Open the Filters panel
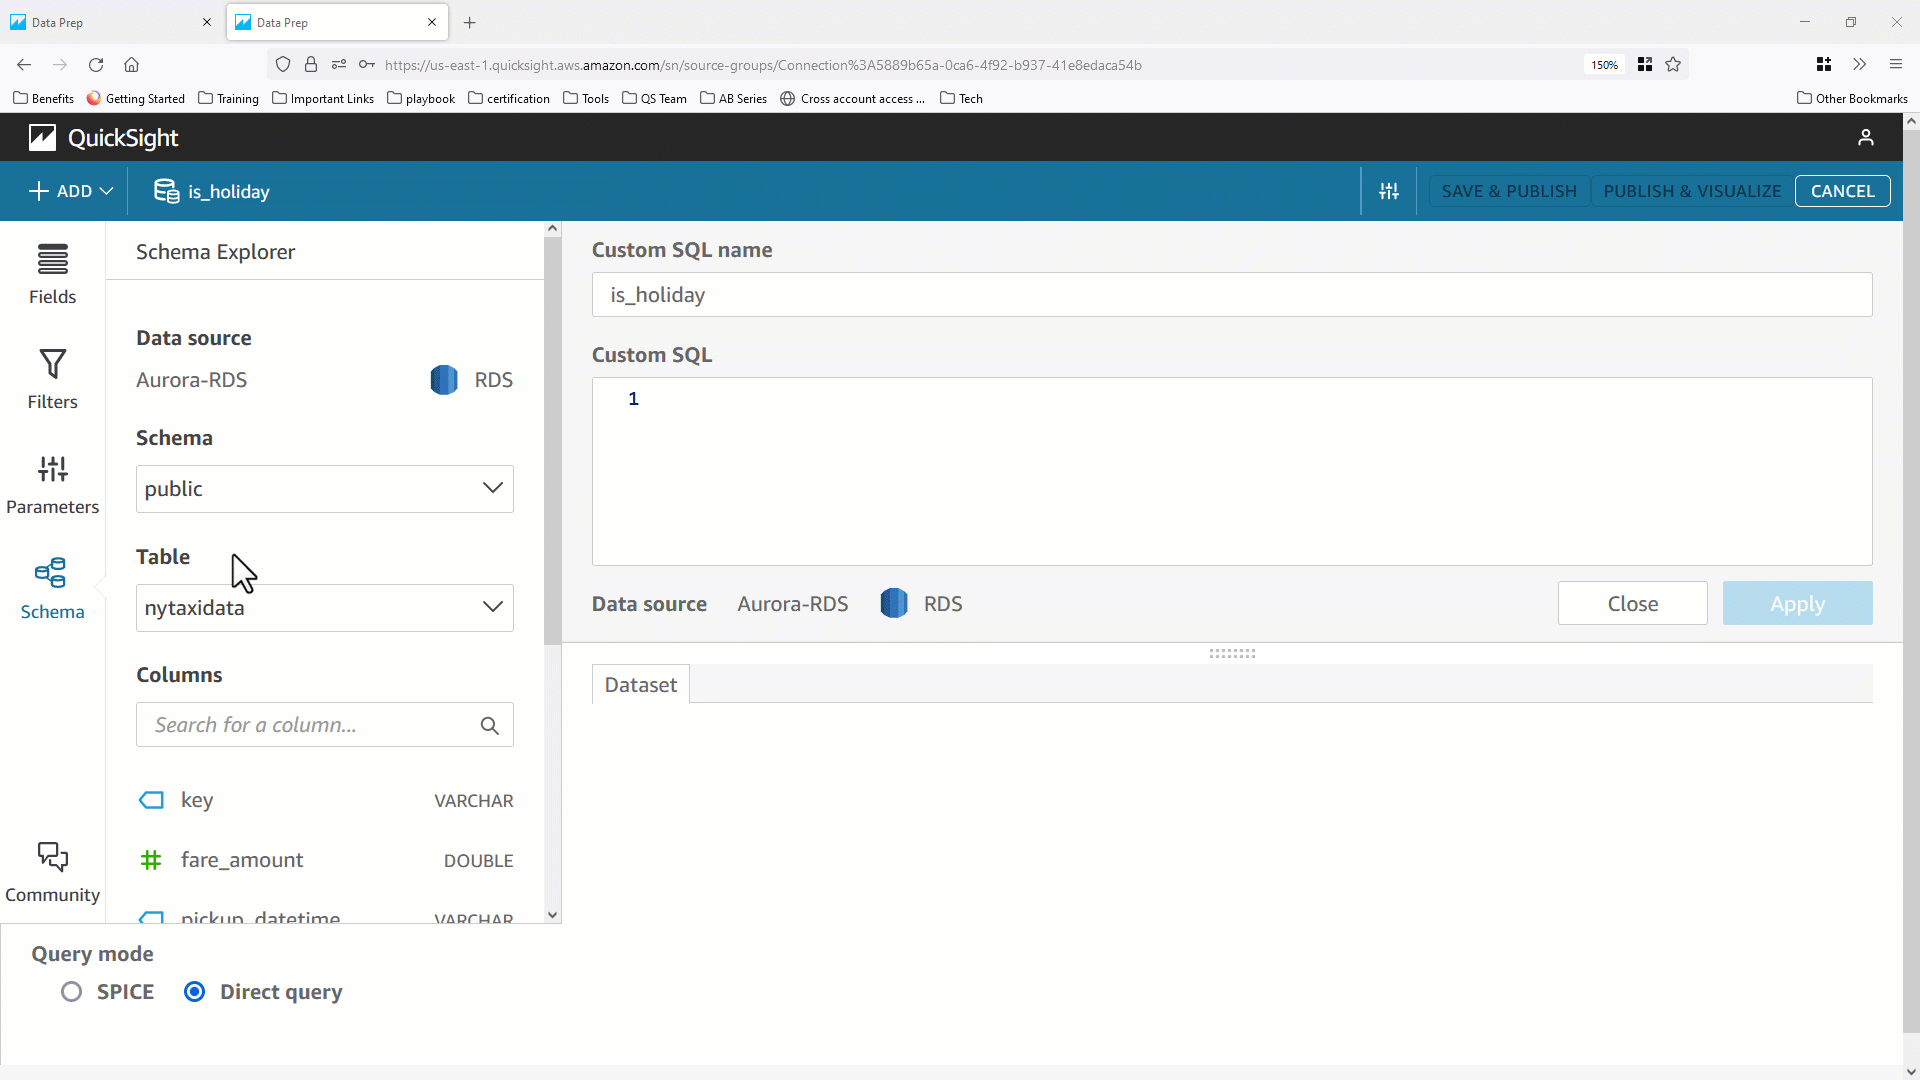The height and width of the screenshot is (1080, 1920). click(x=52, y=378)
